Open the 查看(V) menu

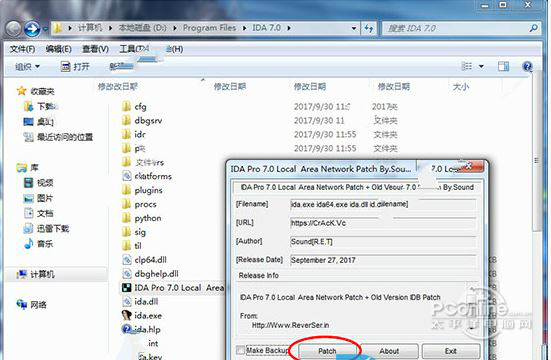pyautogui.click(x=95, y=49)
